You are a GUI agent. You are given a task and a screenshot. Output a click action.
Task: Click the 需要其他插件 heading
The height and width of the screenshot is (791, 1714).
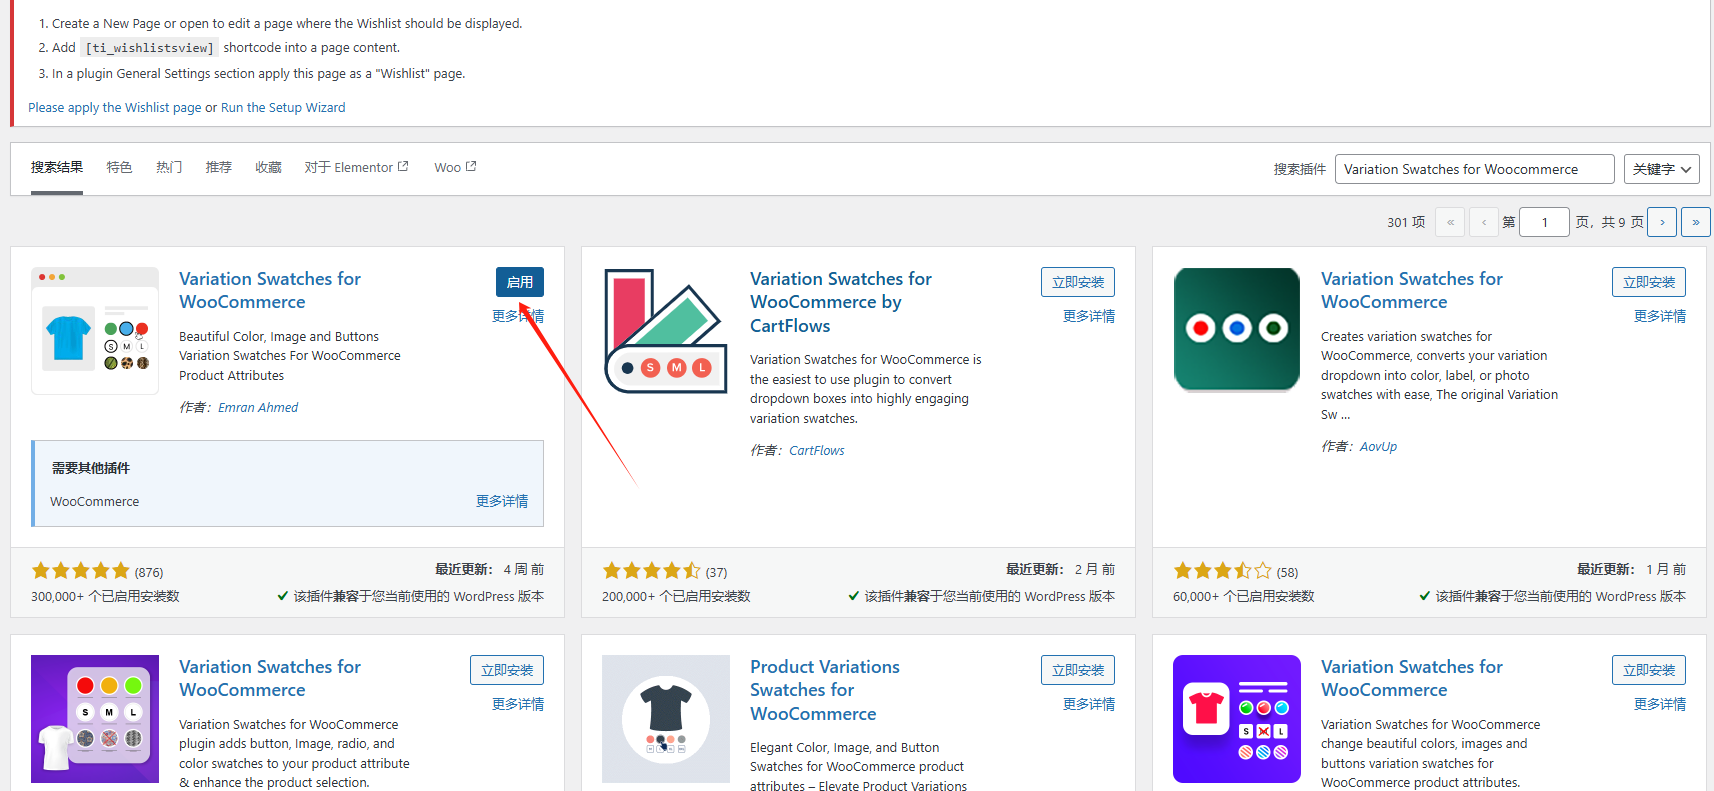(91, 468)
